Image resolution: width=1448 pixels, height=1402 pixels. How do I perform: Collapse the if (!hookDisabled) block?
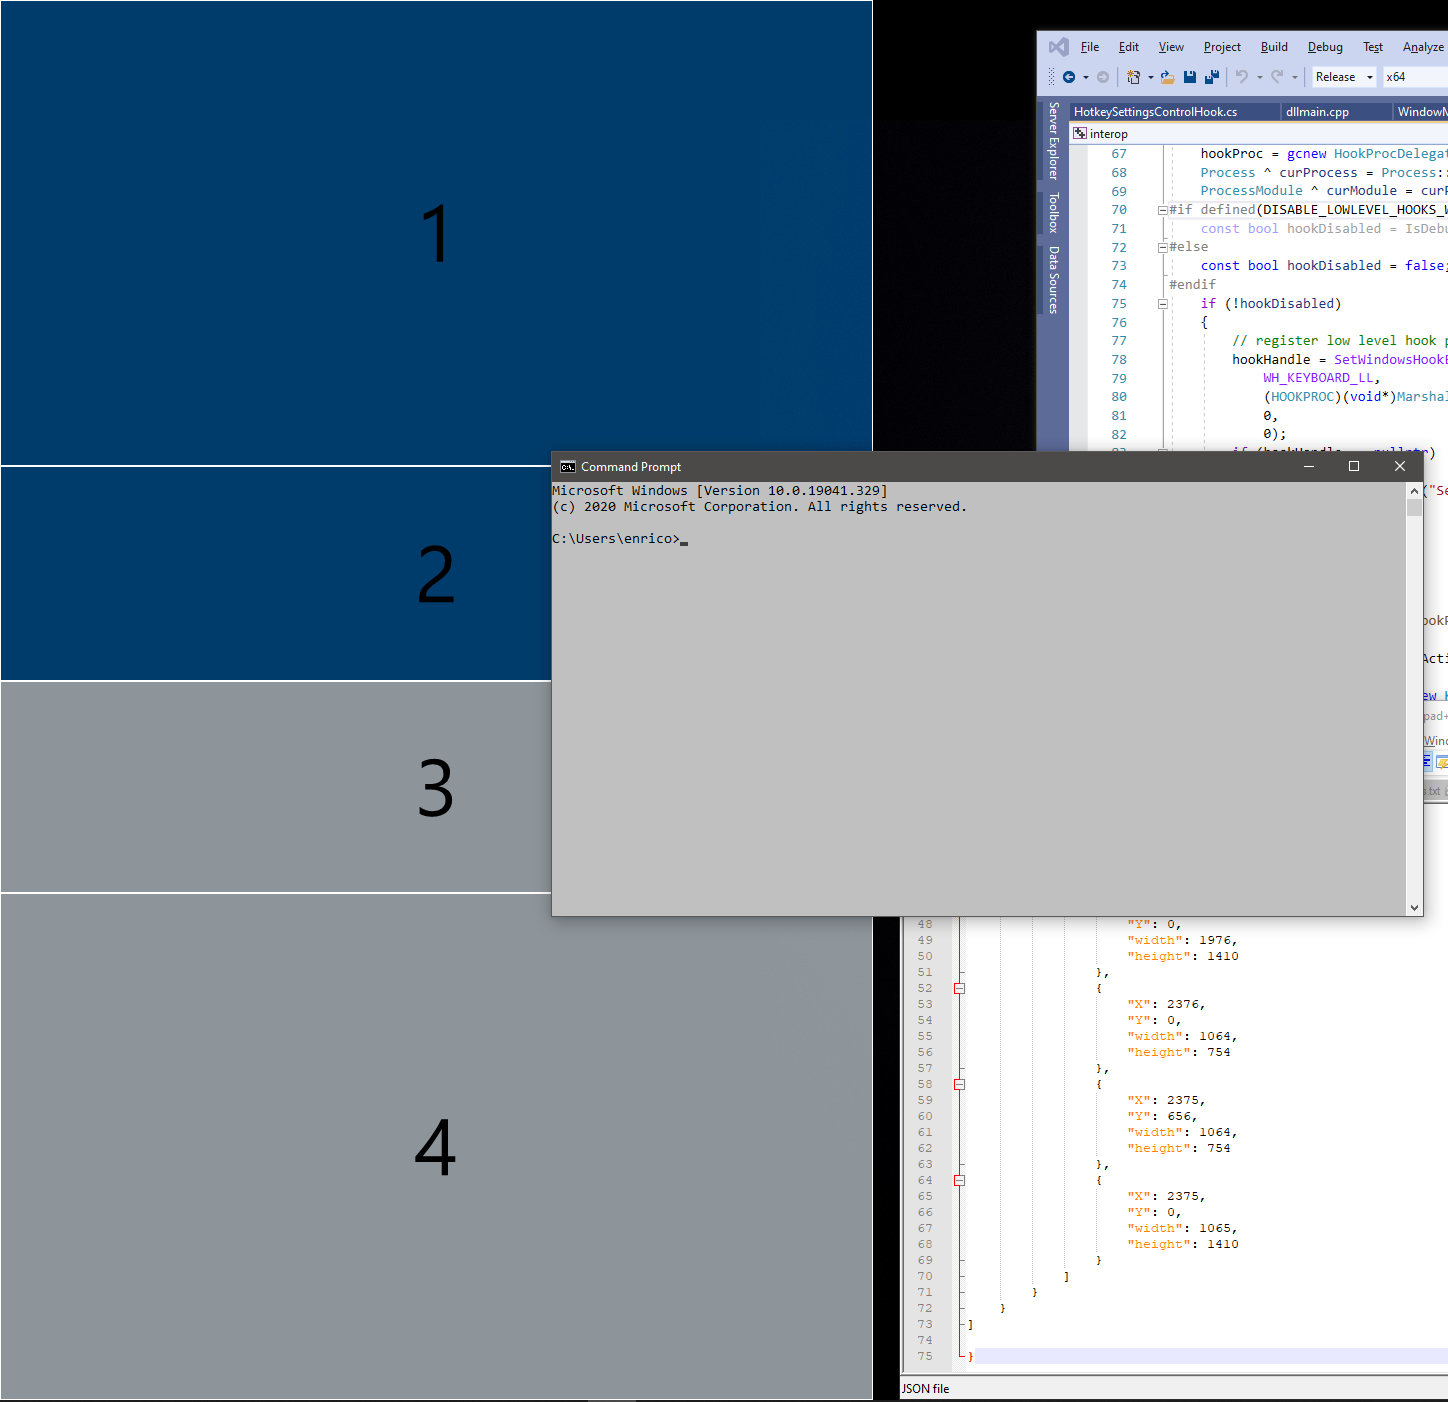1163,304
